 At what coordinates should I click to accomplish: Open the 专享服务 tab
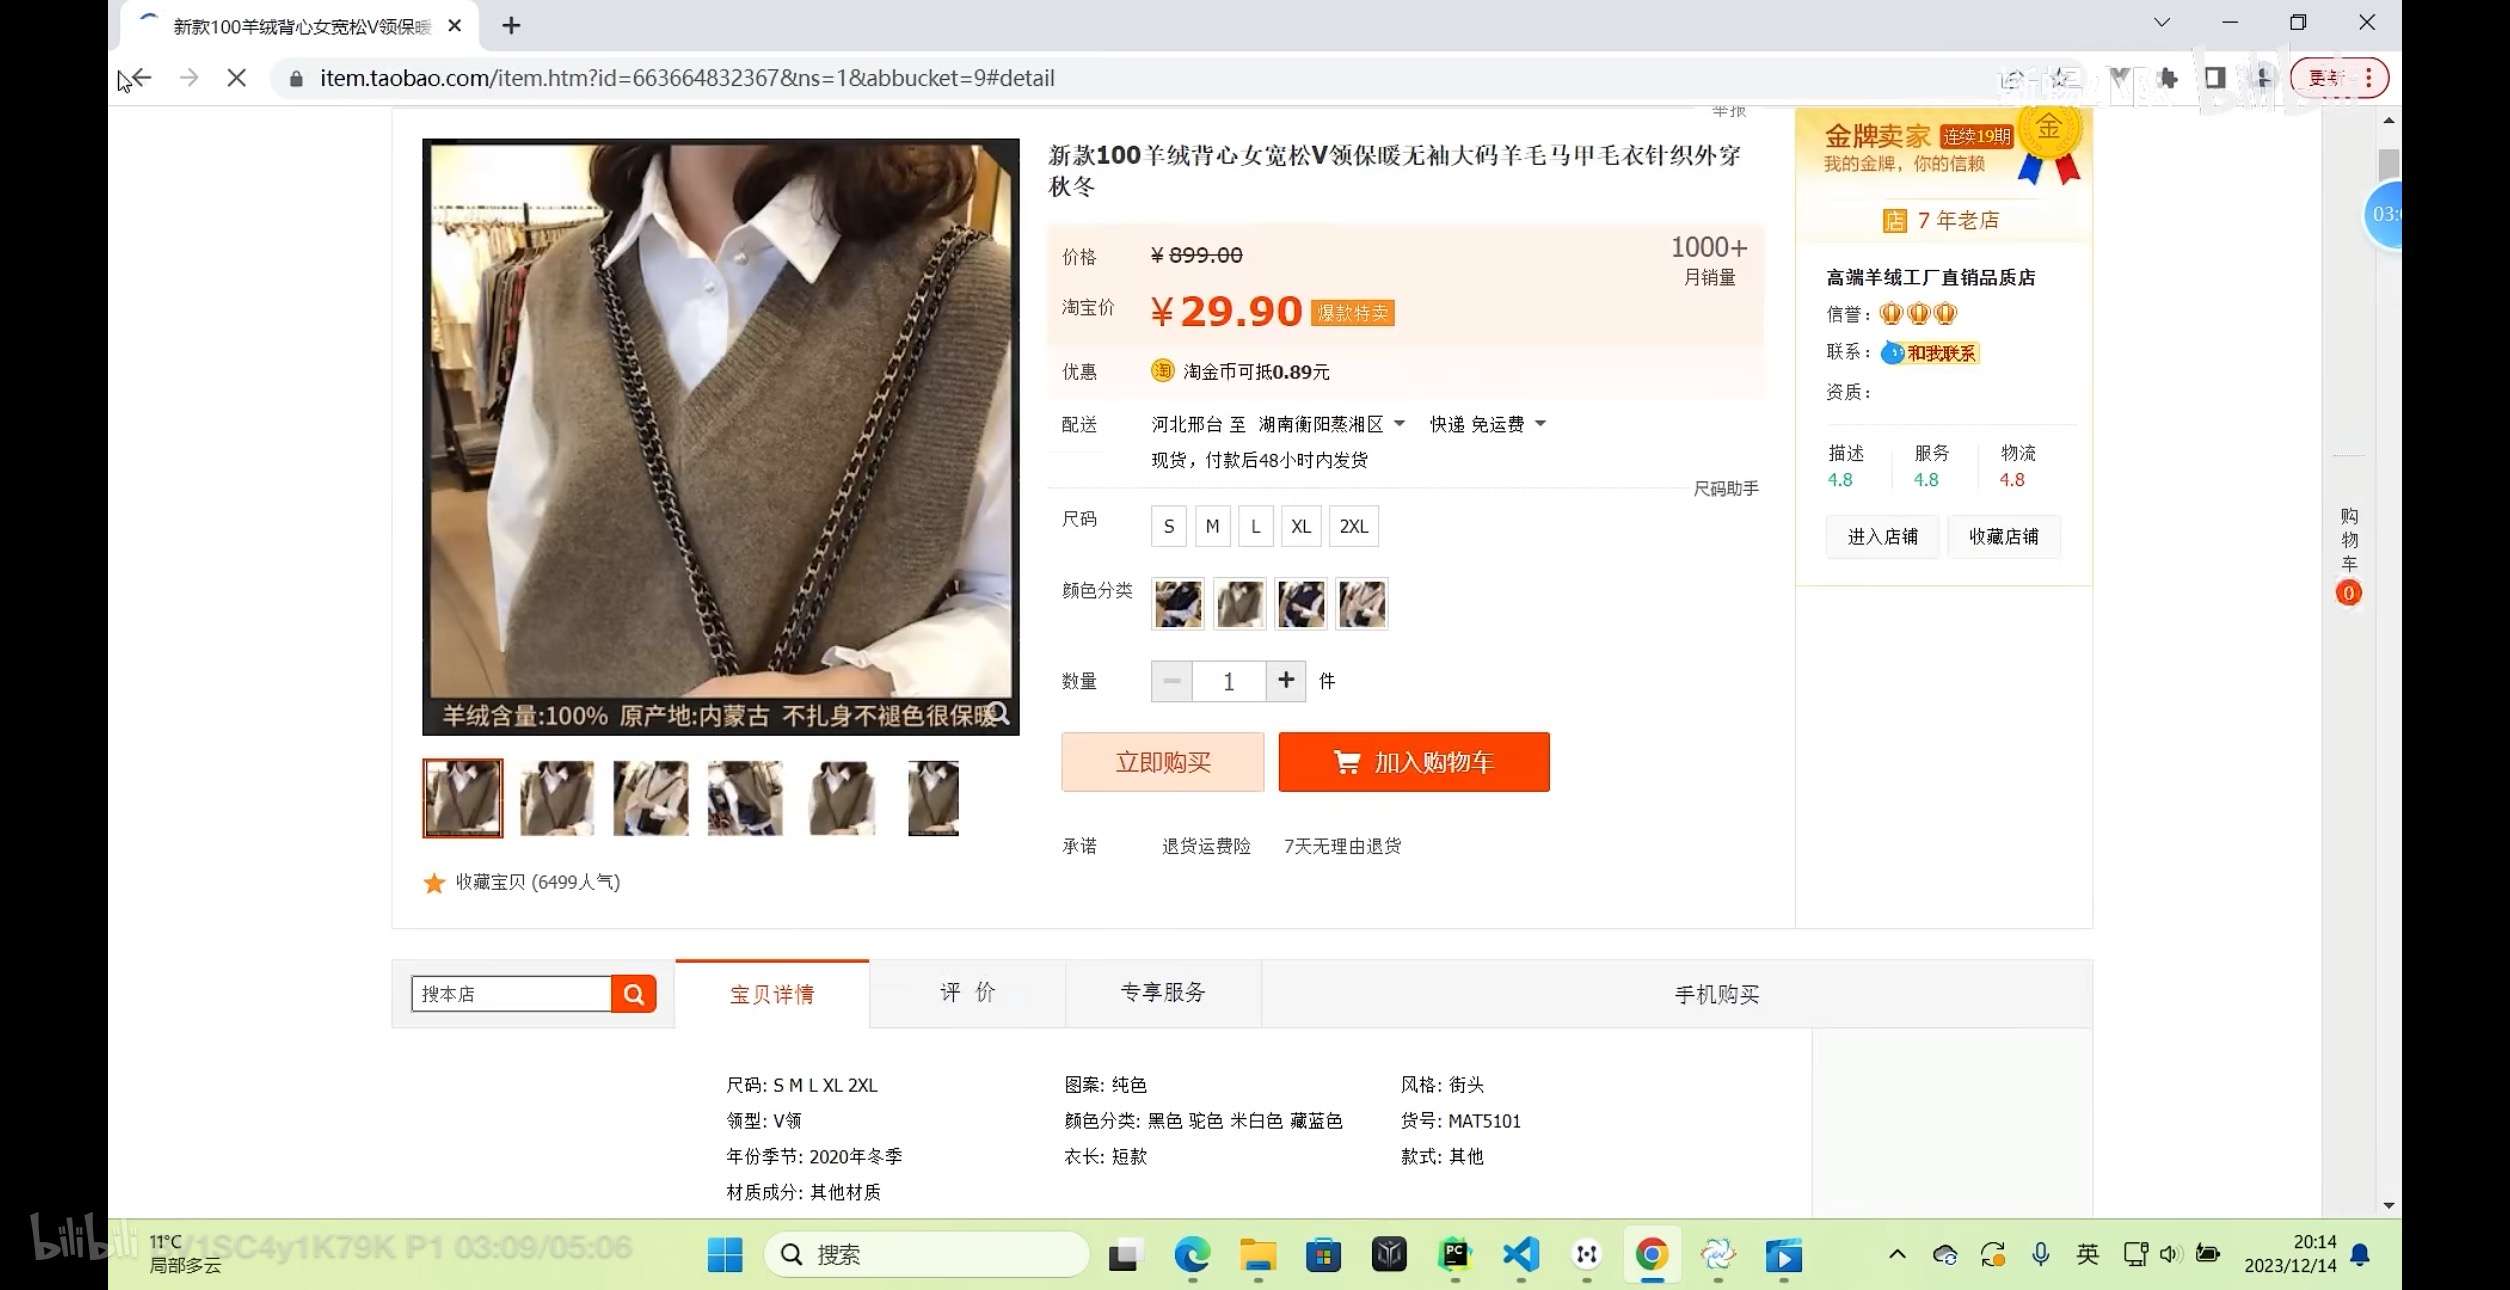click(x=1163, y=993)
